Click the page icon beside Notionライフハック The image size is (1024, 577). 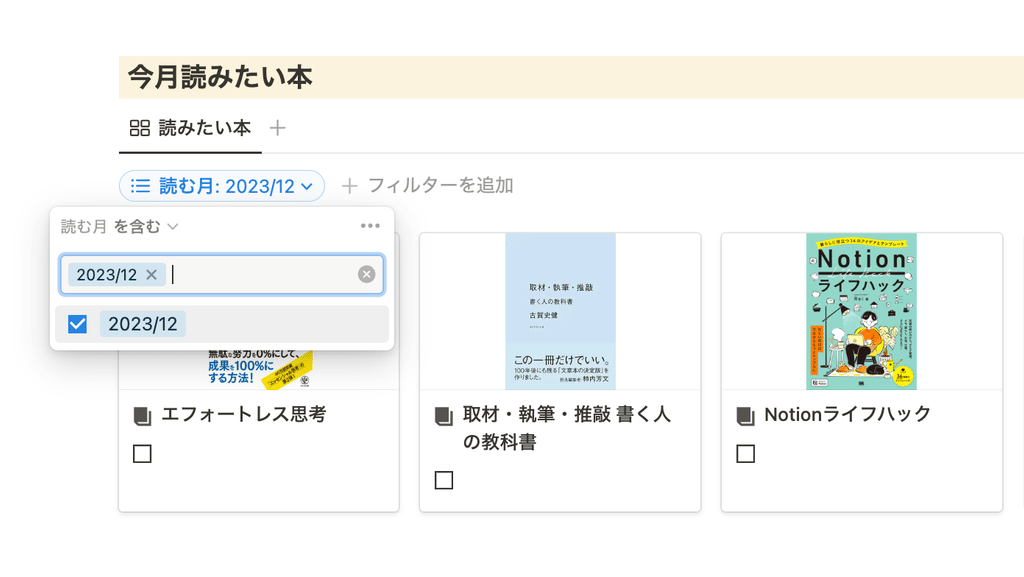[745, 416]
